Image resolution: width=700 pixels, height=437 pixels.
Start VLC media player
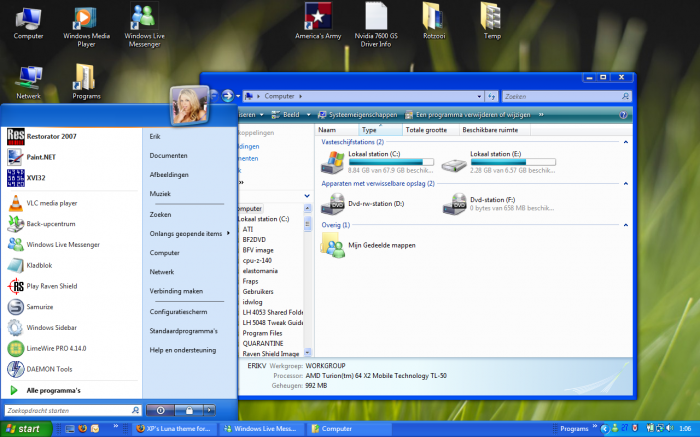coord(71,203)
